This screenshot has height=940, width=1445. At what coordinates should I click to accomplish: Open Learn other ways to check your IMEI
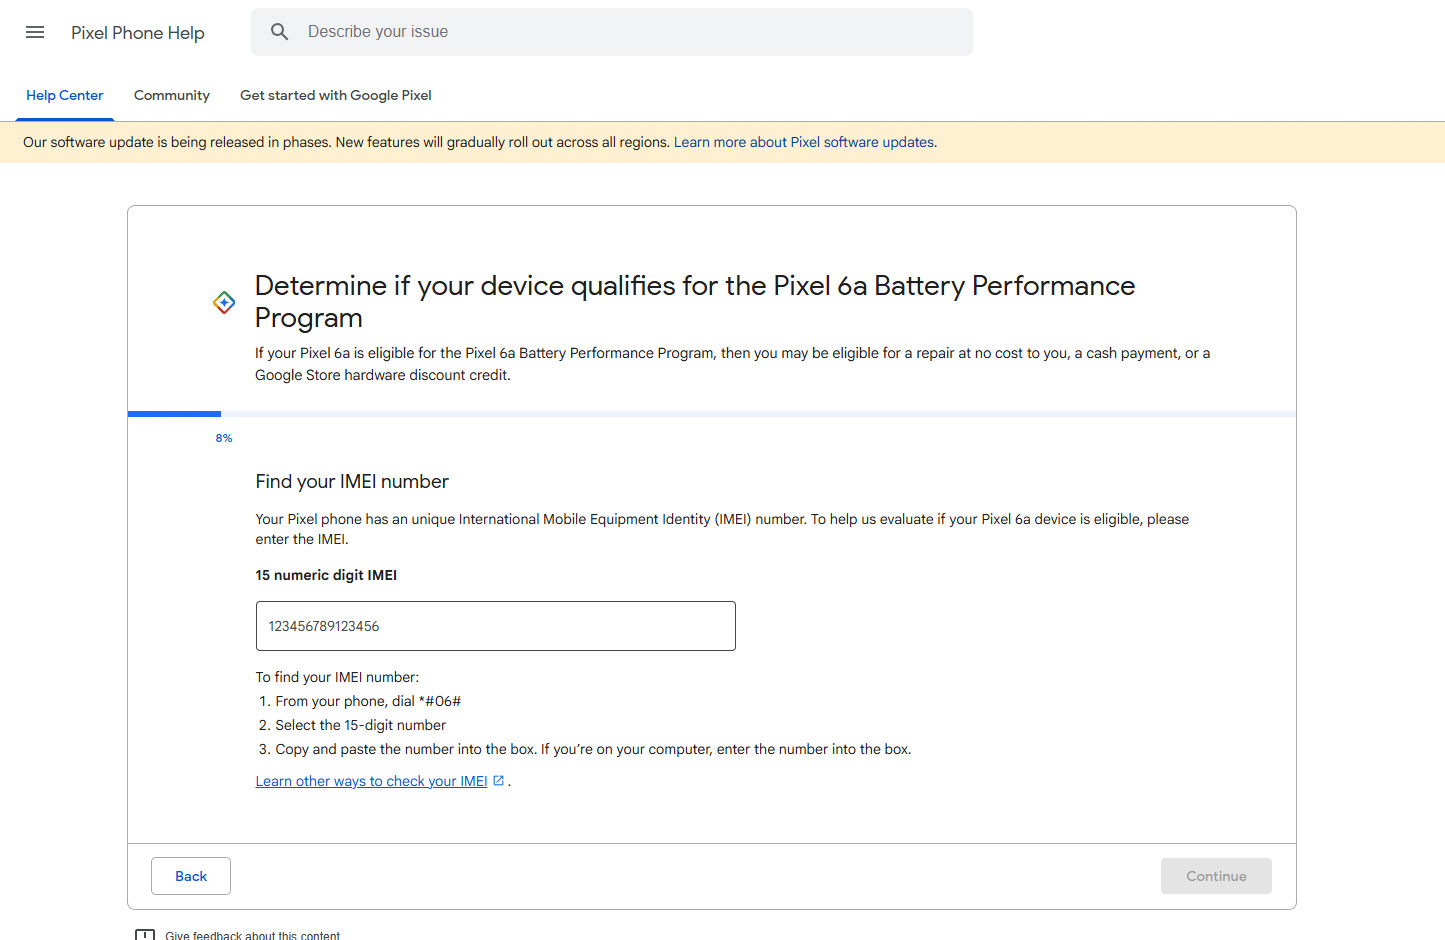click(372, 781)
